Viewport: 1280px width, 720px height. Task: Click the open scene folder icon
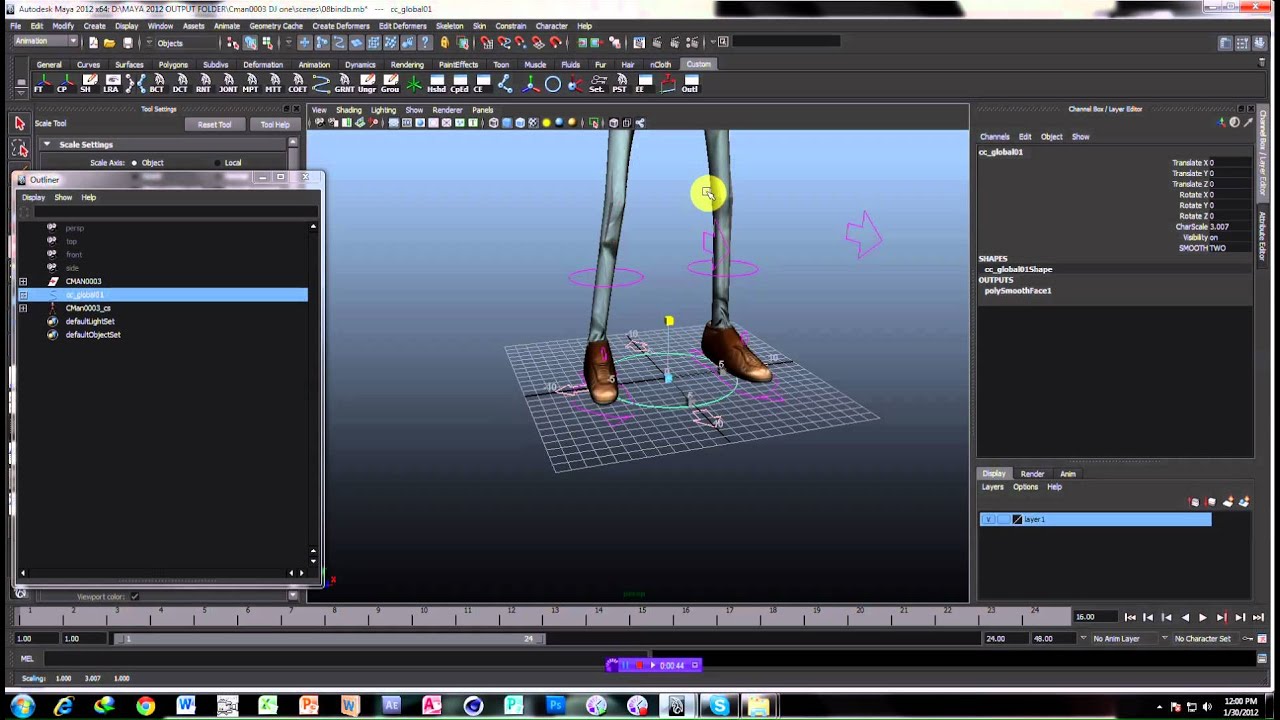pyautogui.click(x=109, y=42)
